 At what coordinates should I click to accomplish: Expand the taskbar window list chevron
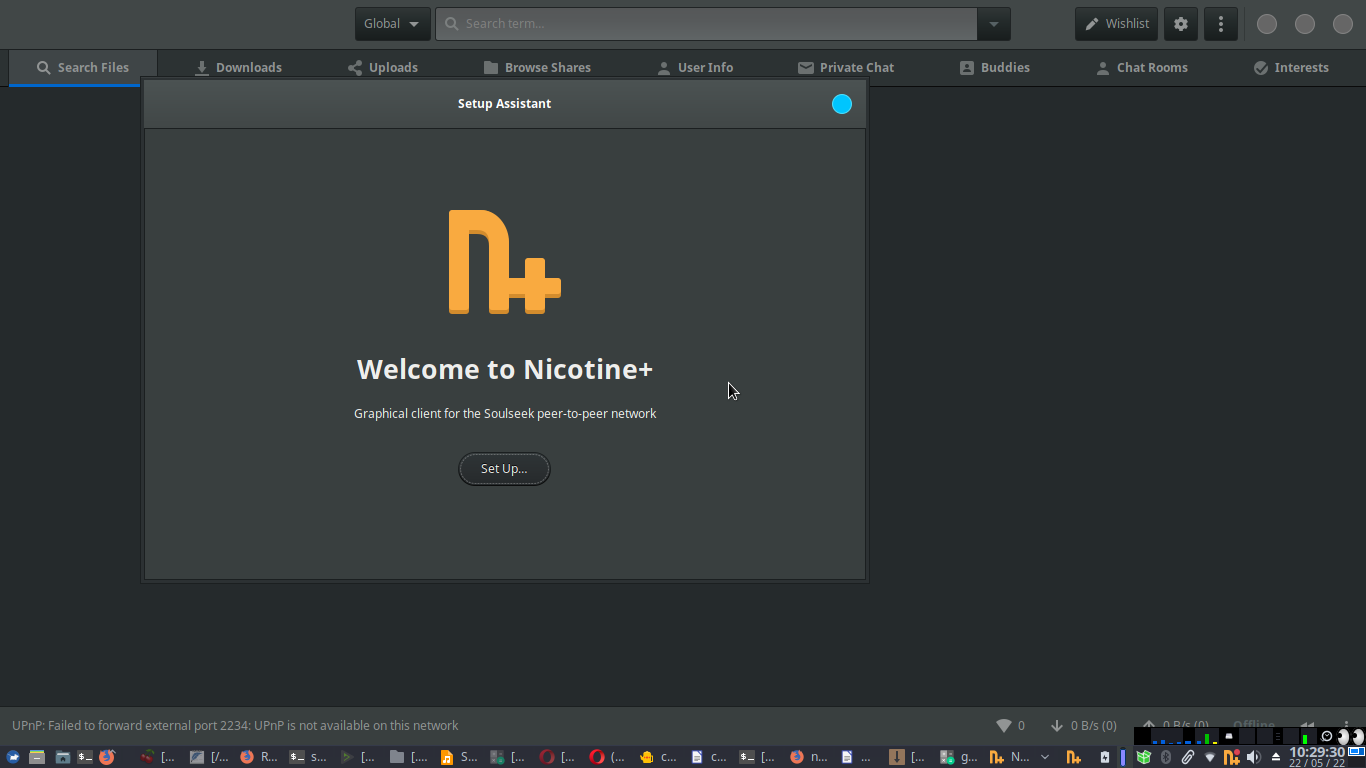tap(1045, 757)
